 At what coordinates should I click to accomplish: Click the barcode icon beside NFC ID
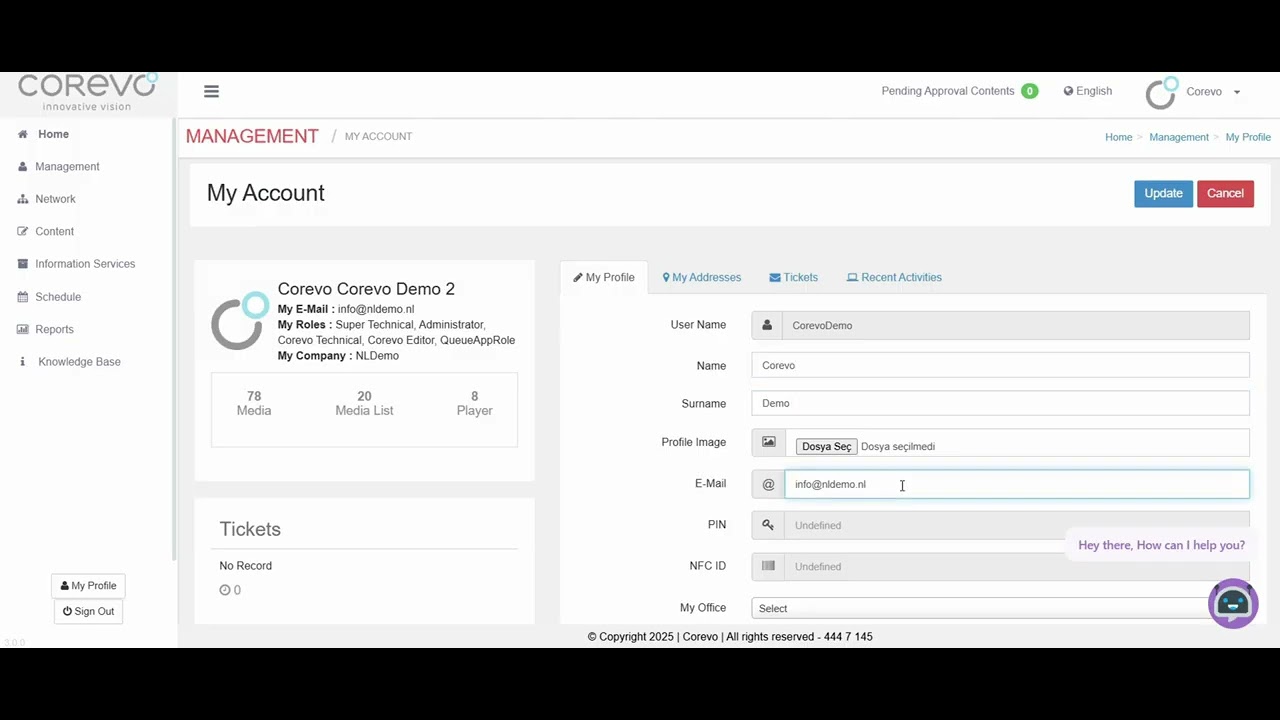click(x=768, y=566)
